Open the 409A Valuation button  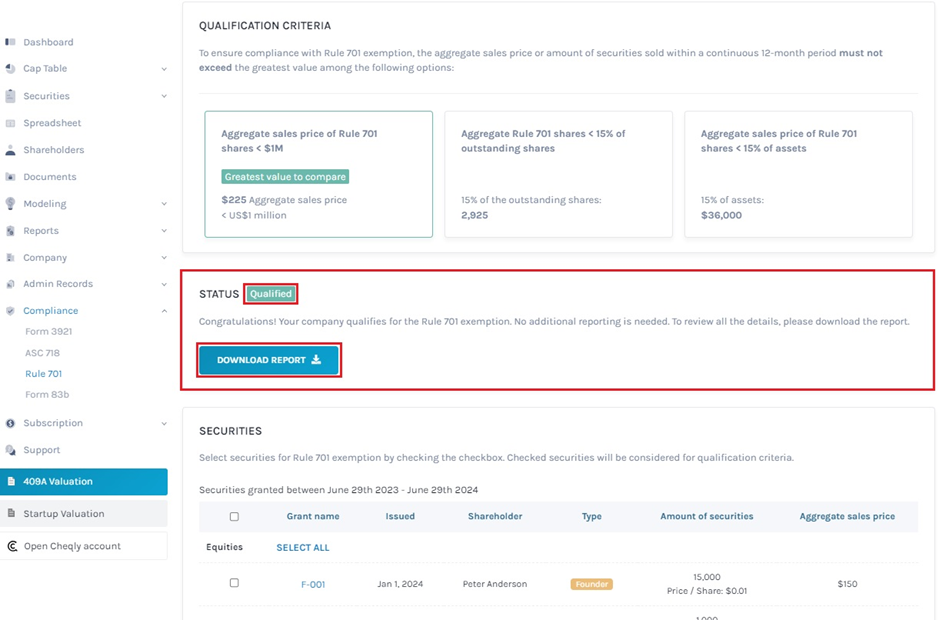(x=84, y=482)
